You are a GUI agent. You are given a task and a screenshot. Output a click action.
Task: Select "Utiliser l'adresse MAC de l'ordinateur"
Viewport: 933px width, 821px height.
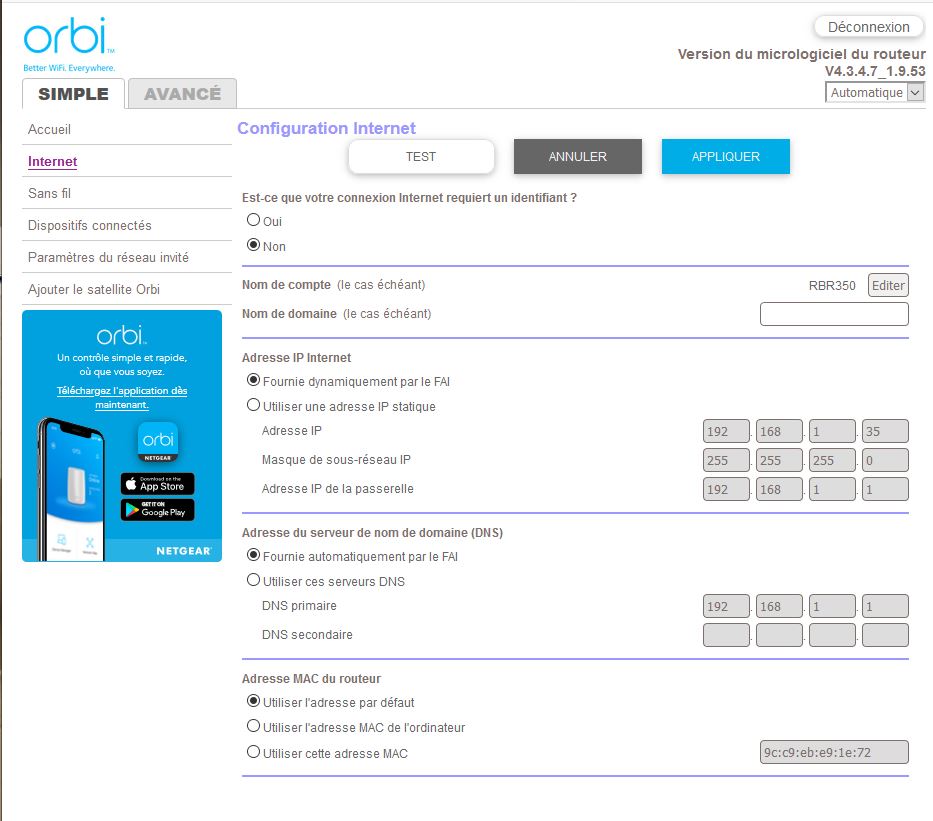(253, 727)
